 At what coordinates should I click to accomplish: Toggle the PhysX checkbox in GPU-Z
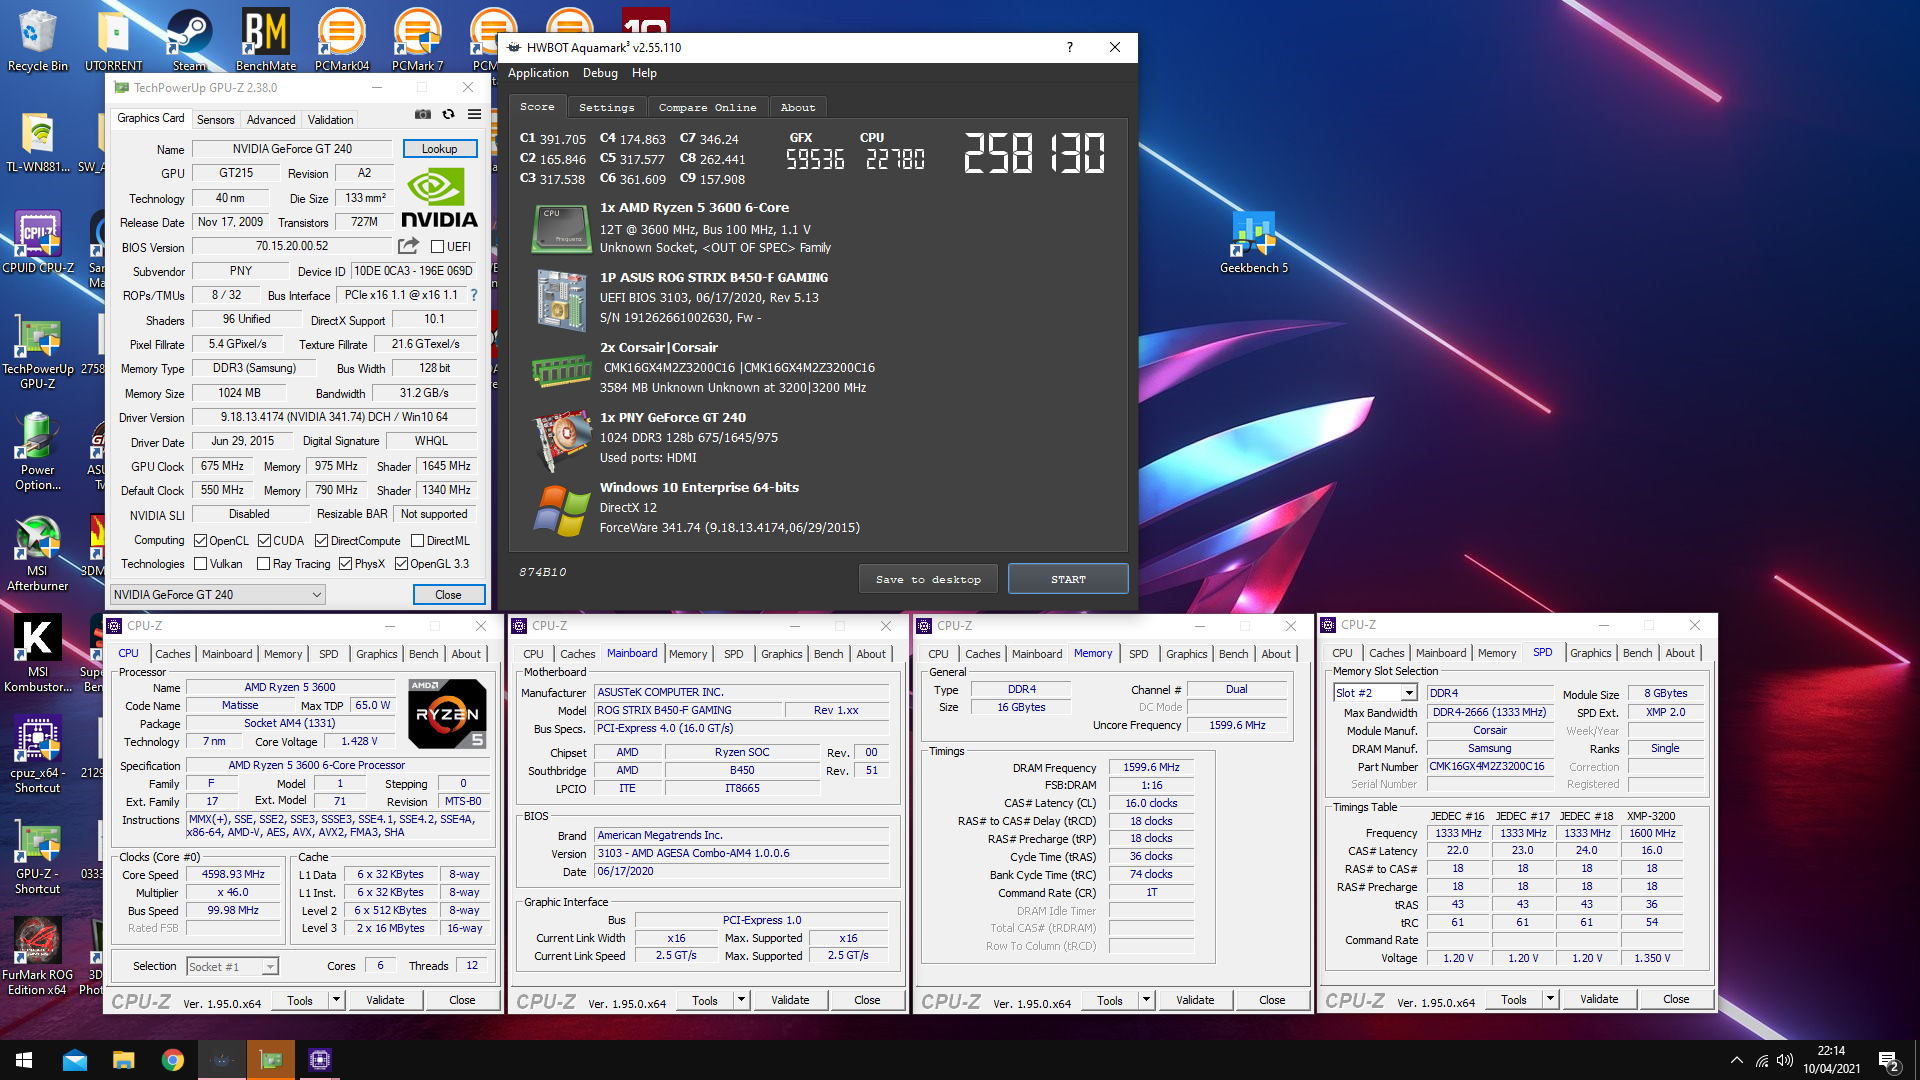[345, 564]
